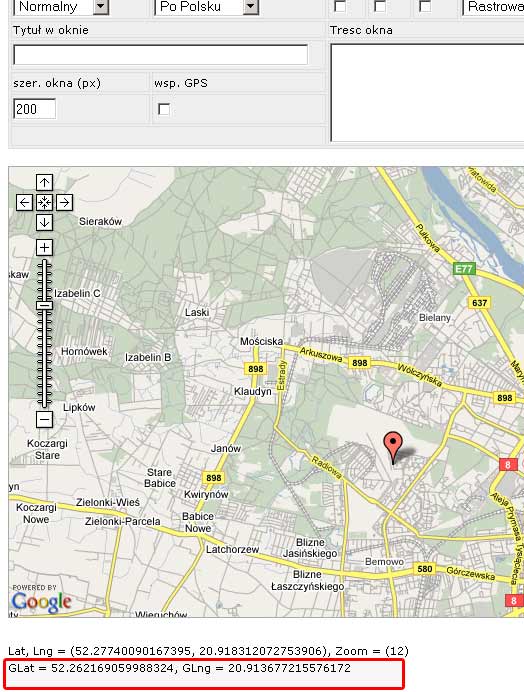This screenshot has width=524, height=692.
Task: Click the Pułkowa street label
Action: click(x=427, y=238)
